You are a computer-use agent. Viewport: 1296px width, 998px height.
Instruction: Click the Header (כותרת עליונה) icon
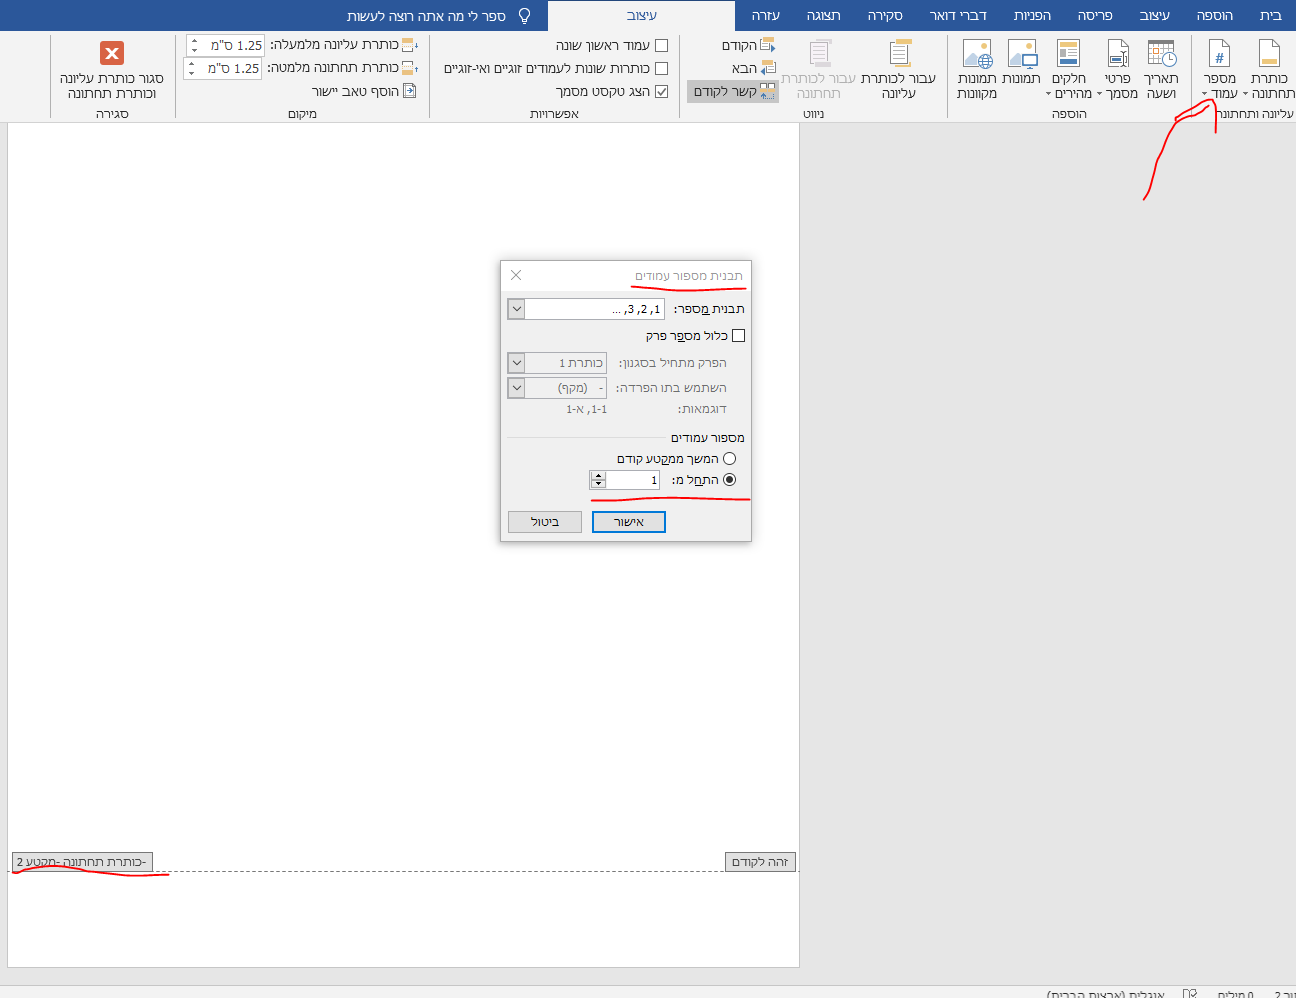point(1268,56)
